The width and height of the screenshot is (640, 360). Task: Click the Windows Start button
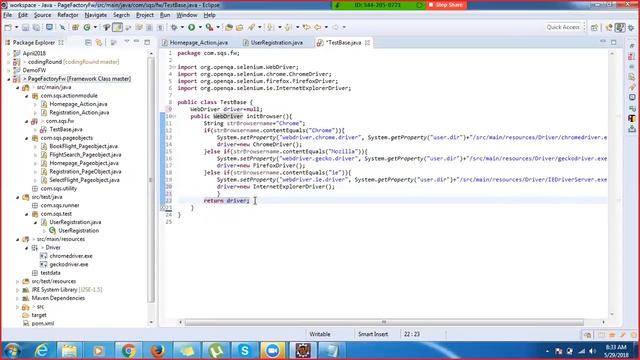[12, 351]
